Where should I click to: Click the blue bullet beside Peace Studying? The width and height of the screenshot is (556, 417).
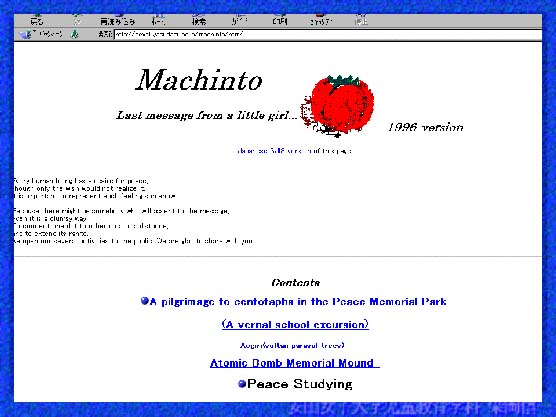(x=242, y=384)
